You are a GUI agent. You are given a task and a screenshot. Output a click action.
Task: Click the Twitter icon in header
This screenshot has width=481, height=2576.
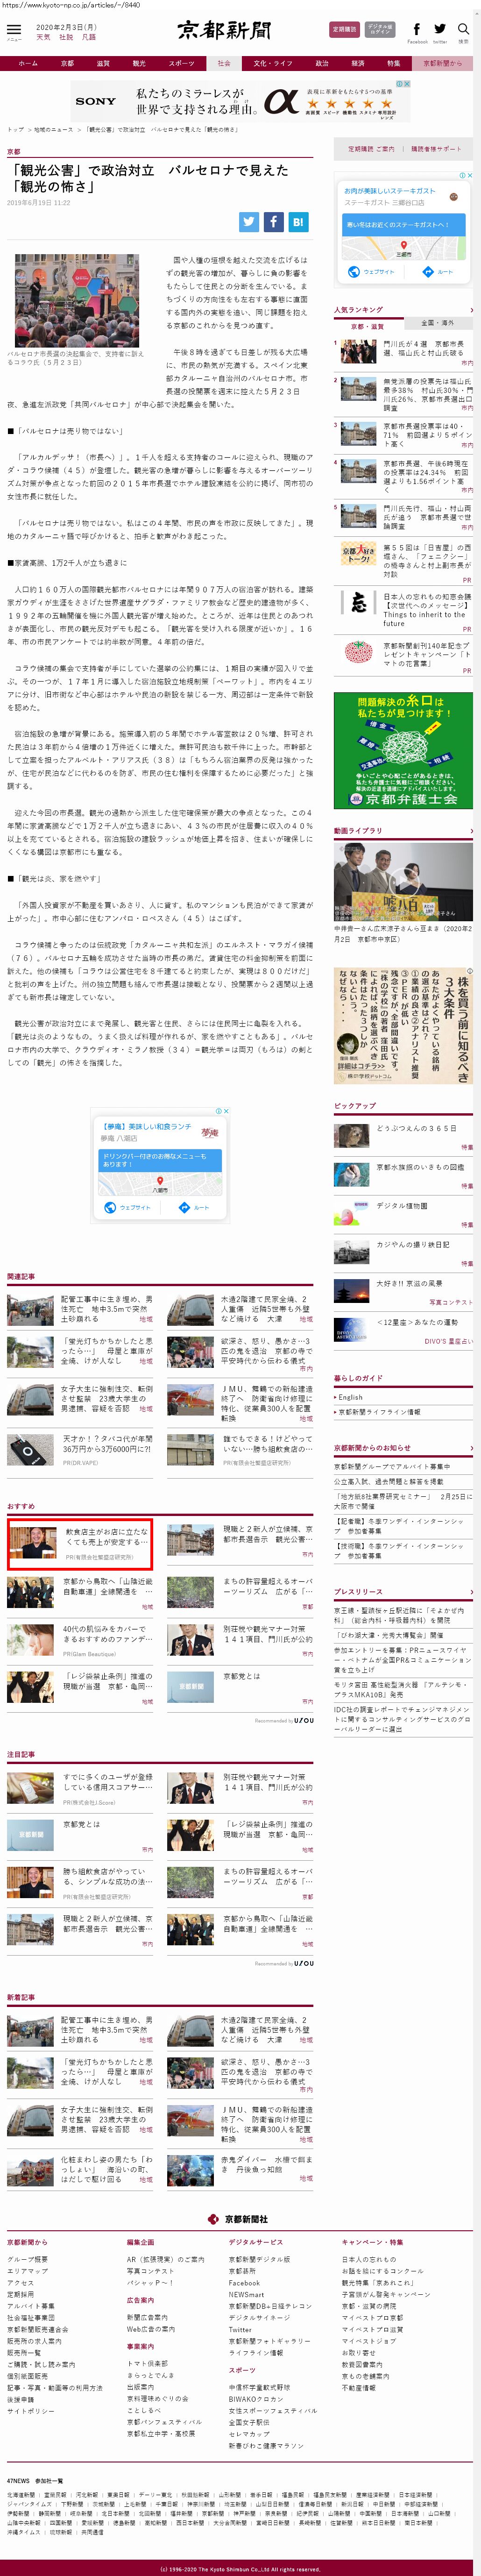(440, 30)
